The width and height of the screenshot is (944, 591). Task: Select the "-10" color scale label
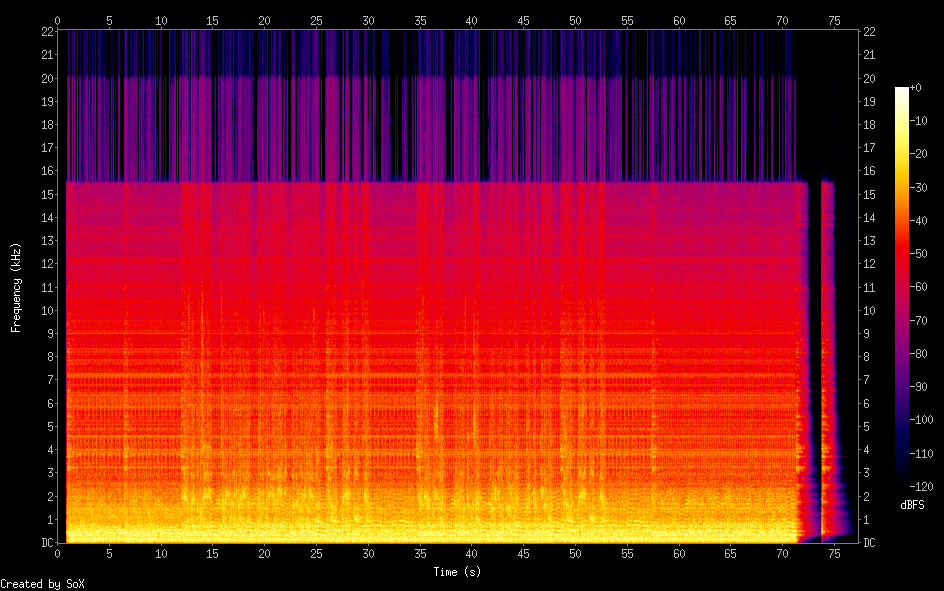tap(918, 121)
